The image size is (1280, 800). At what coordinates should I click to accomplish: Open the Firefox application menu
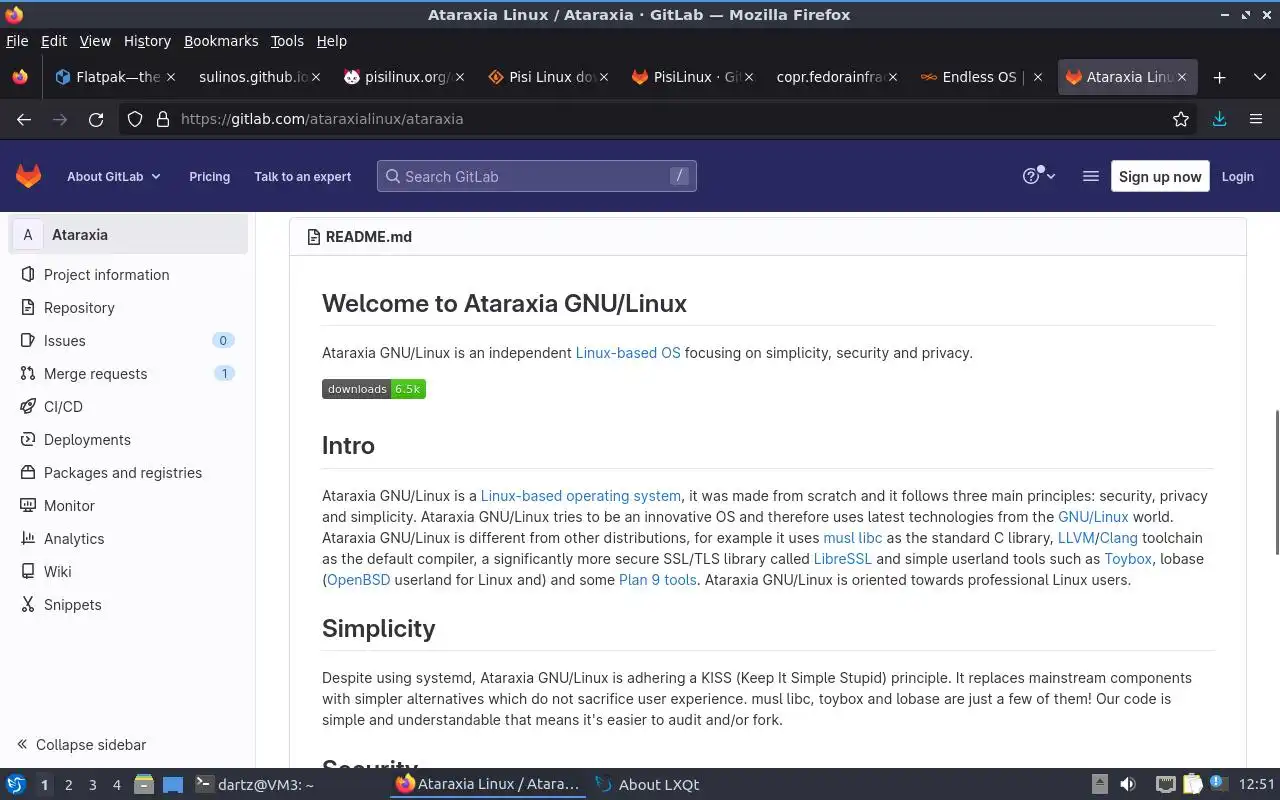pos(1256,119)
